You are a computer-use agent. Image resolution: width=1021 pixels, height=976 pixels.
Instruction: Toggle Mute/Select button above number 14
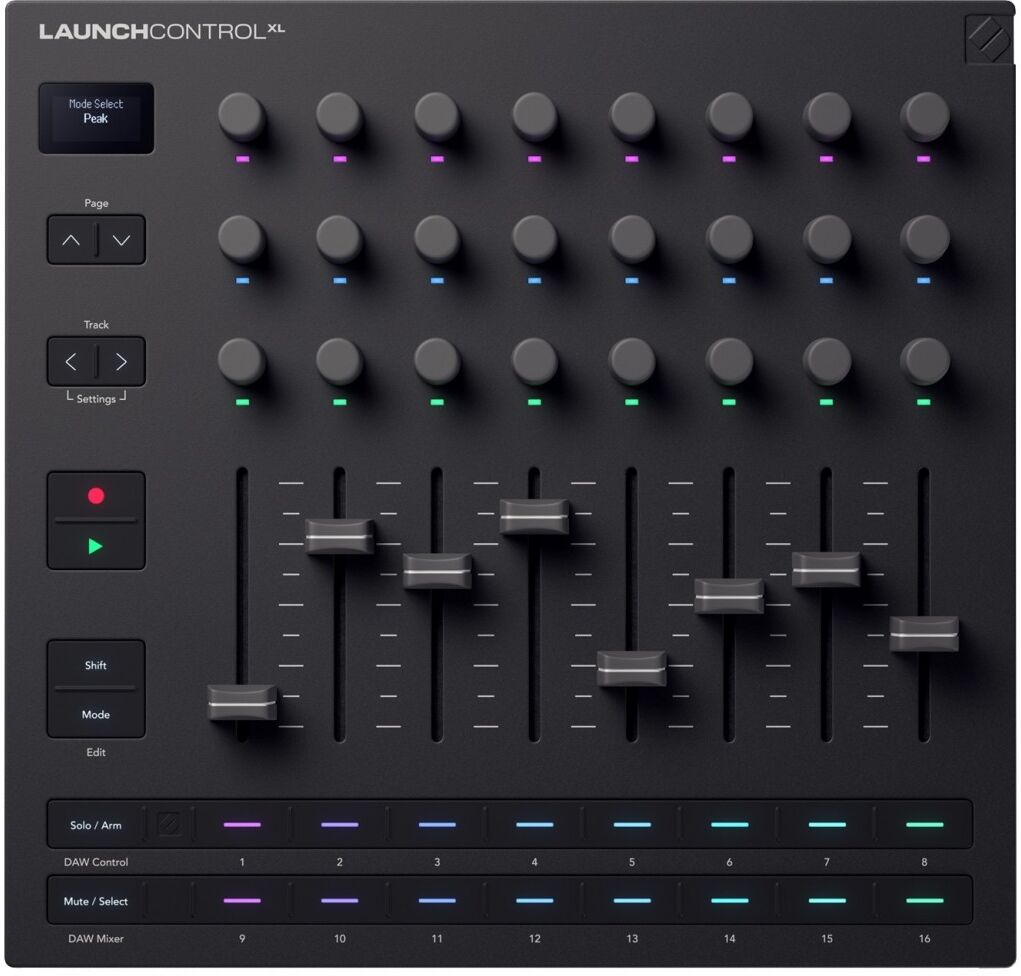(729, 901)
